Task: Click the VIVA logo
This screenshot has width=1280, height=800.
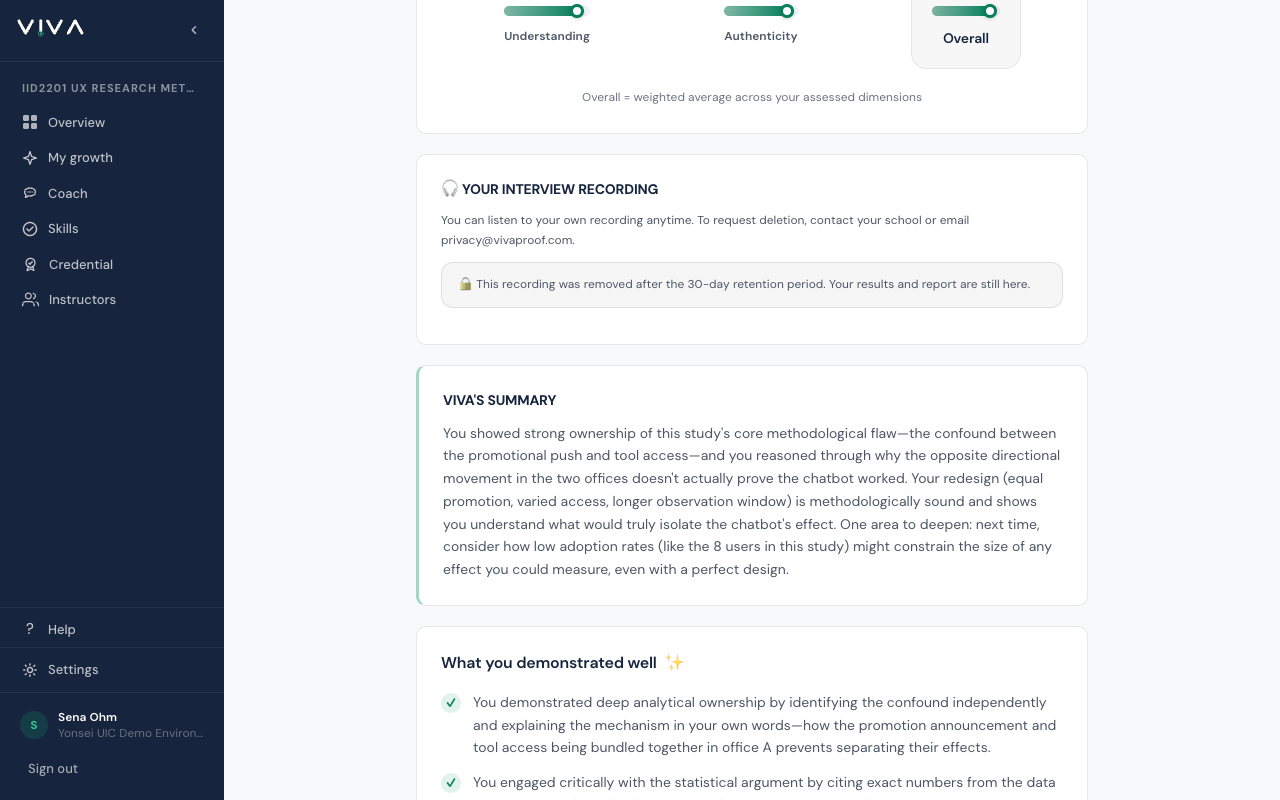Action: [50, 28]
